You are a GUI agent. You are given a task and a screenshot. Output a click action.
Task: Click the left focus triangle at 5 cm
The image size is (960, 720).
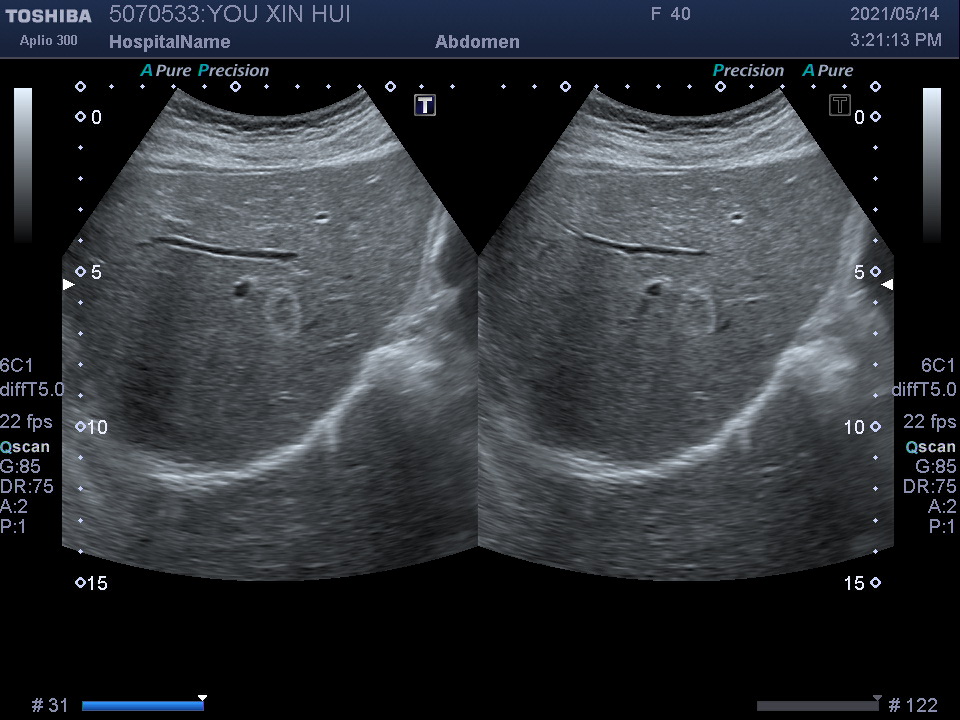[x=68, y=285]
